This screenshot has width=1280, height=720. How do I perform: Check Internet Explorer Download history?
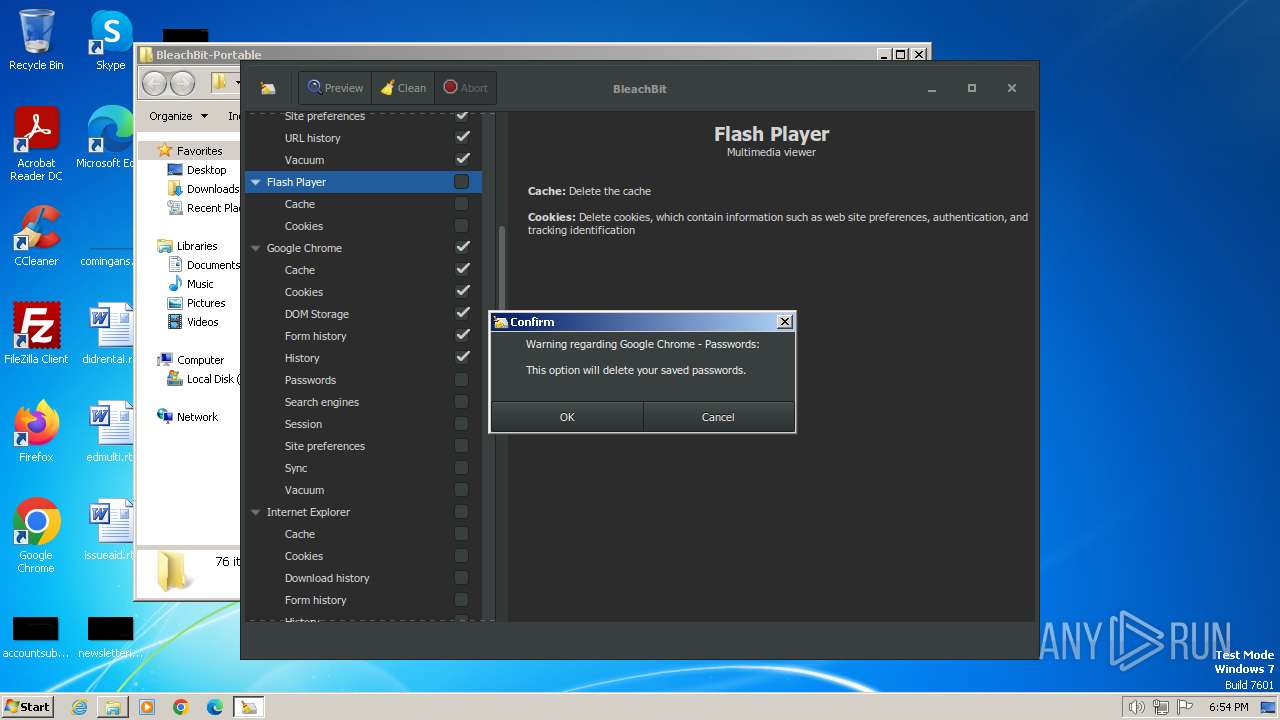coord(461,578)
